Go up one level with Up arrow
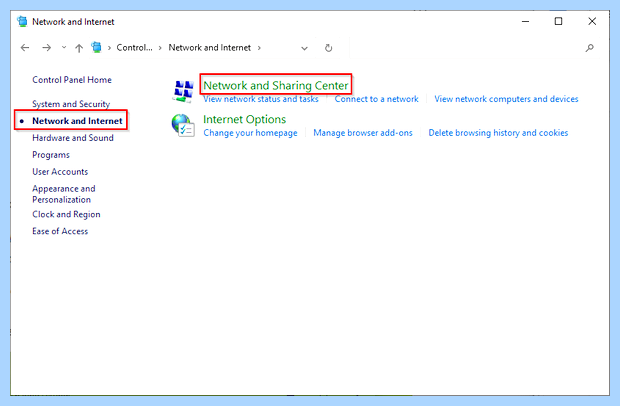This screenshot has width=620, height=406. pyautogui.click(x=79, y=48)
